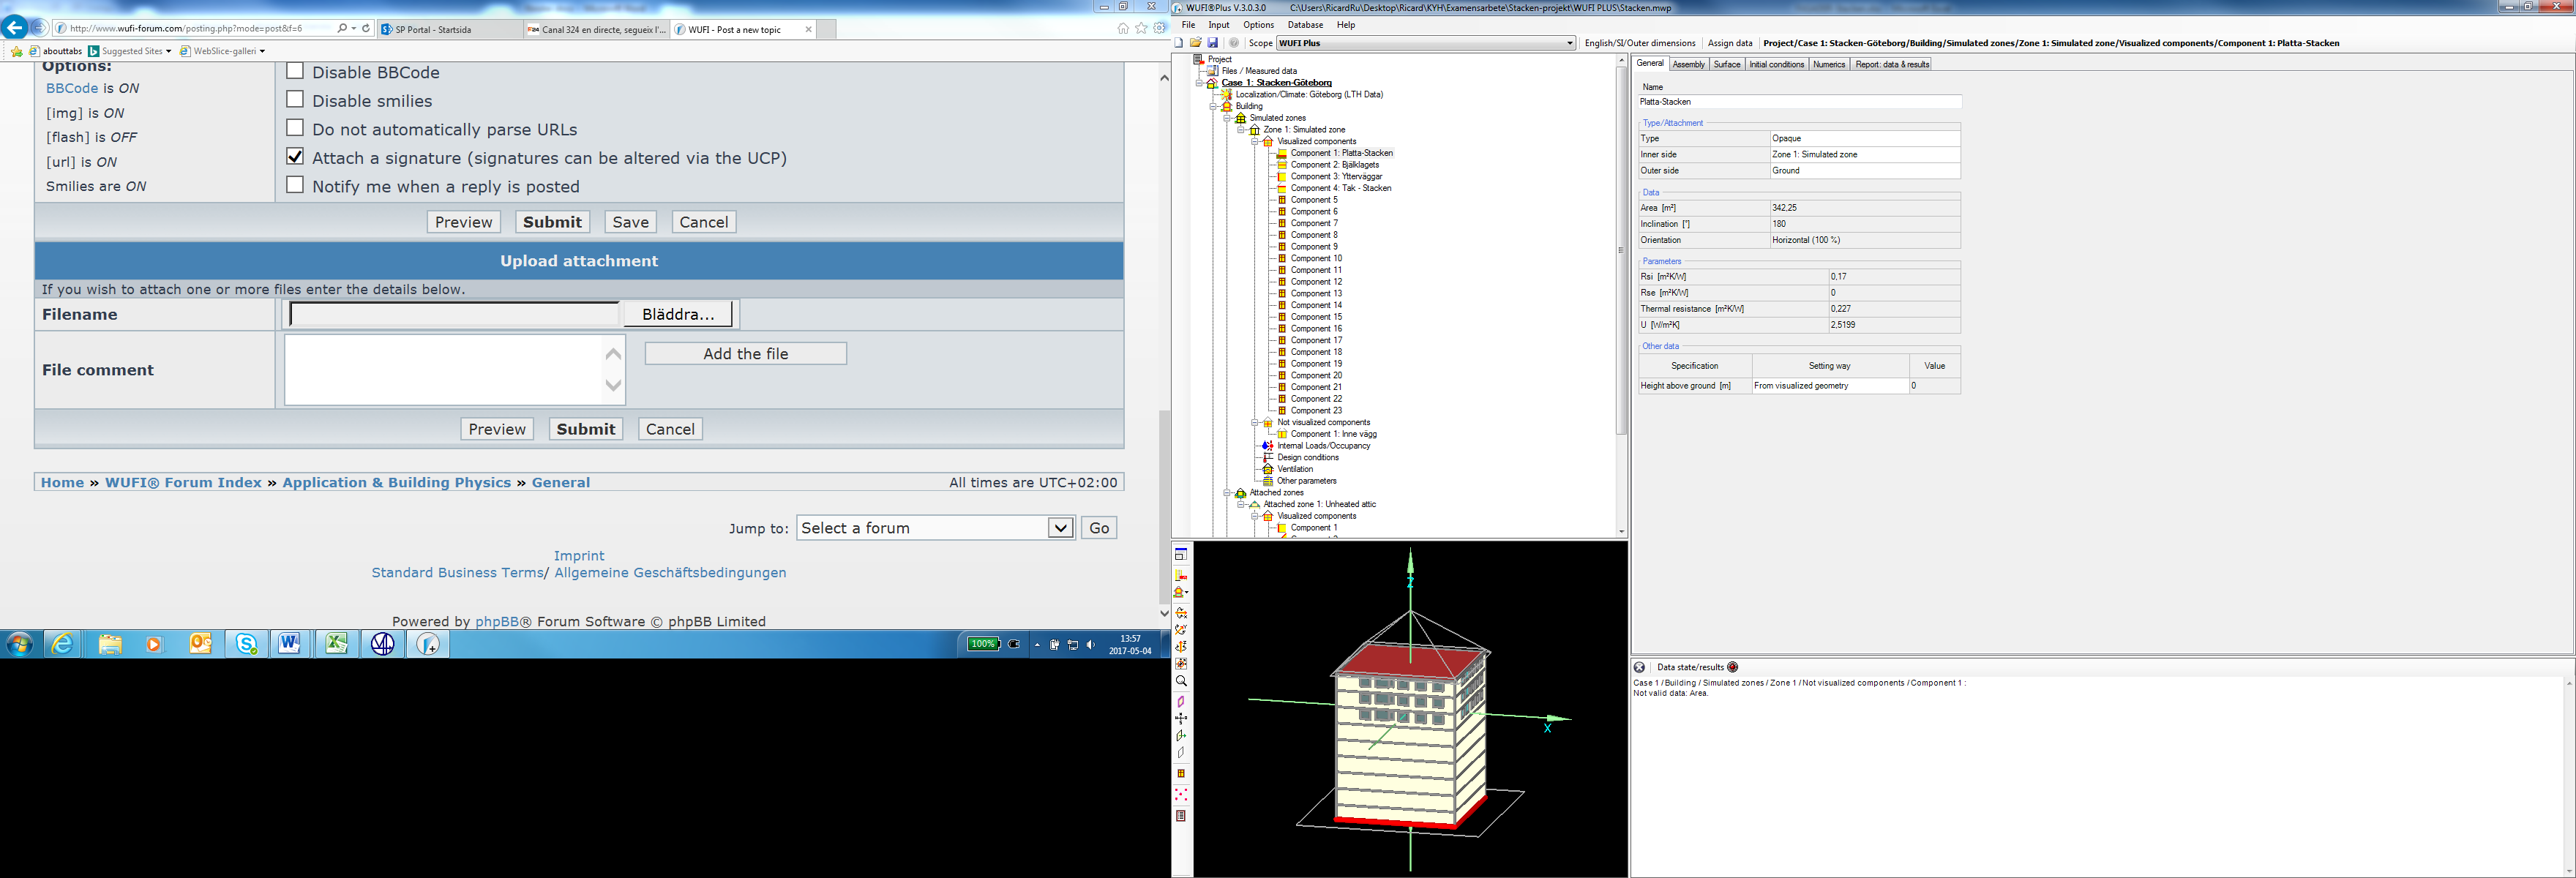
Task: Click the rotate around Z axis icon
Action: pos(1181,647)
